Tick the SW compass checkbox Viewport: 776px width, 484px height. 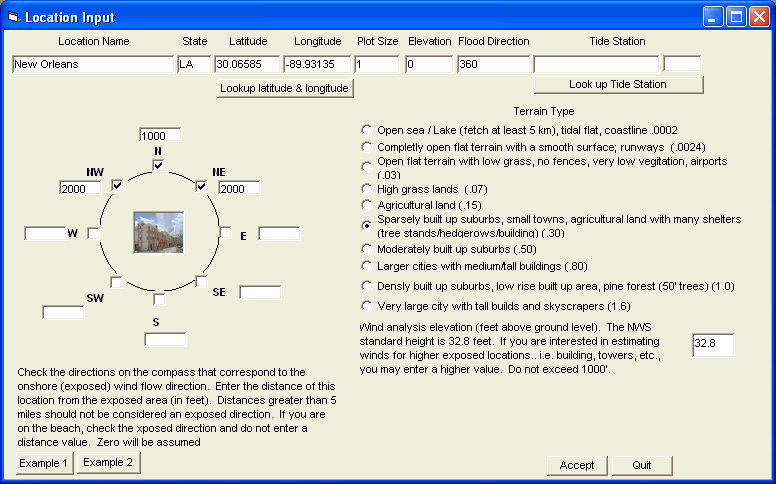tap(116, 283)
